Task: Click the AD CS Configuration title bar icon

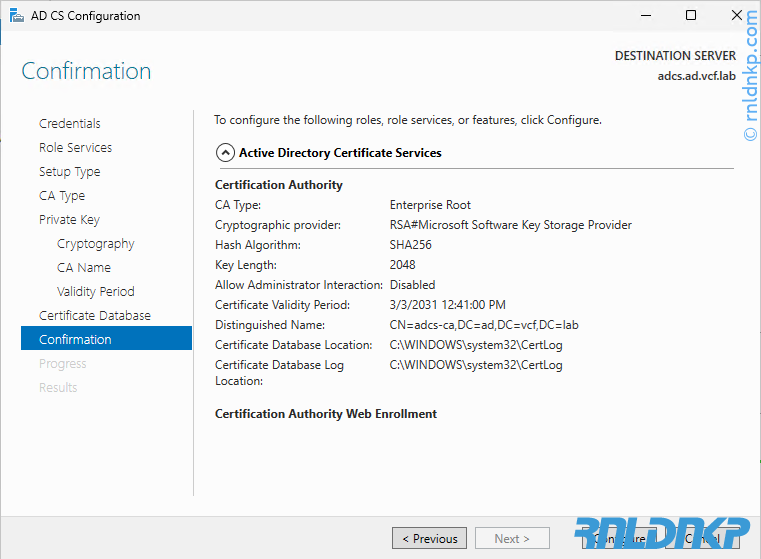Action: 17,15
